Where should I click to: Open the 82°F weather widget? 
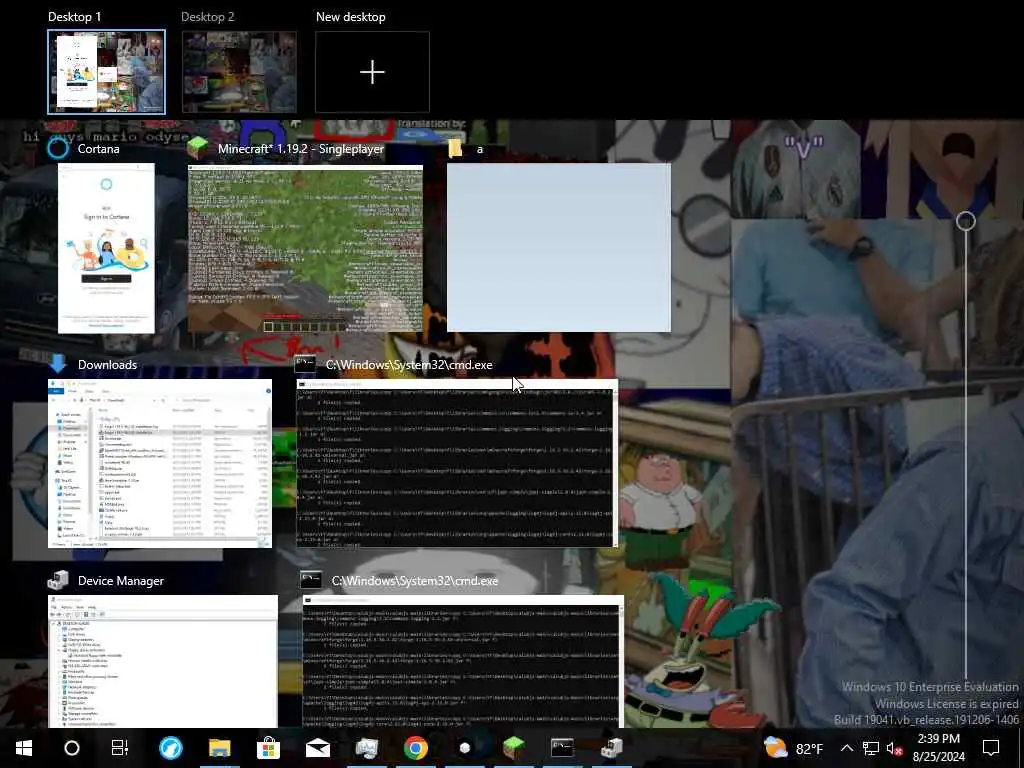coord(794,748)
